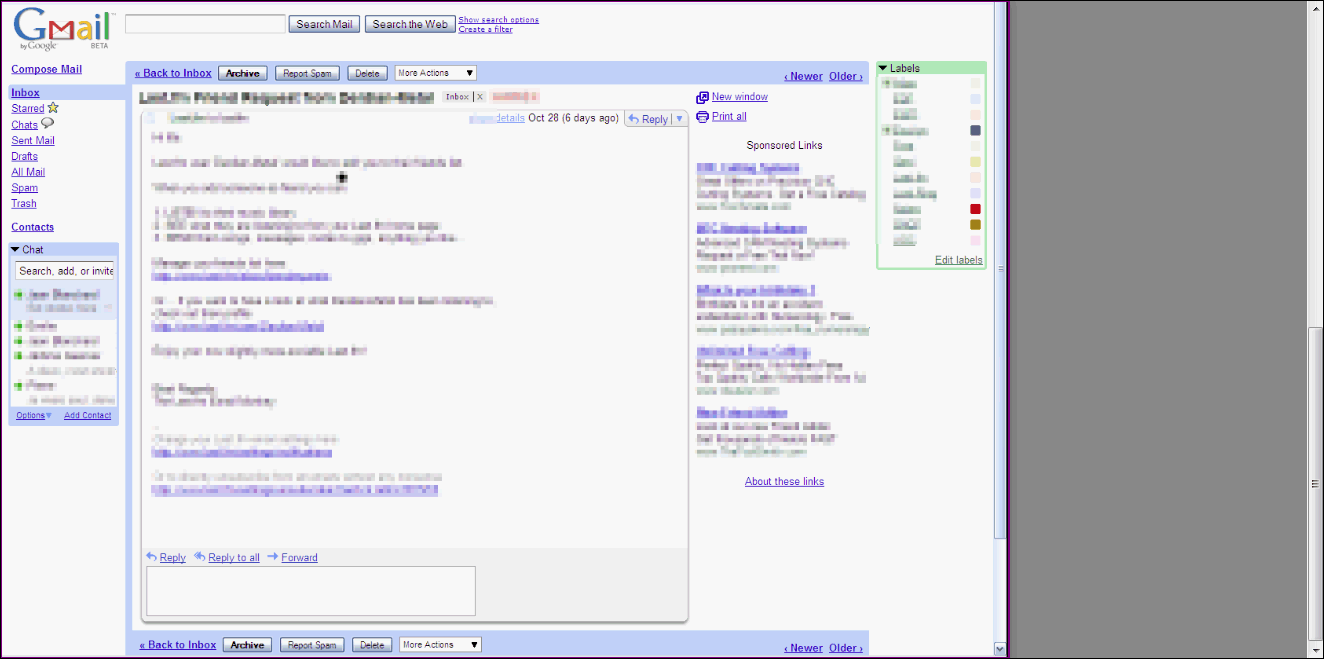Click the New window popup icon
Screen dimensions: 1324x659
(703, 97)
